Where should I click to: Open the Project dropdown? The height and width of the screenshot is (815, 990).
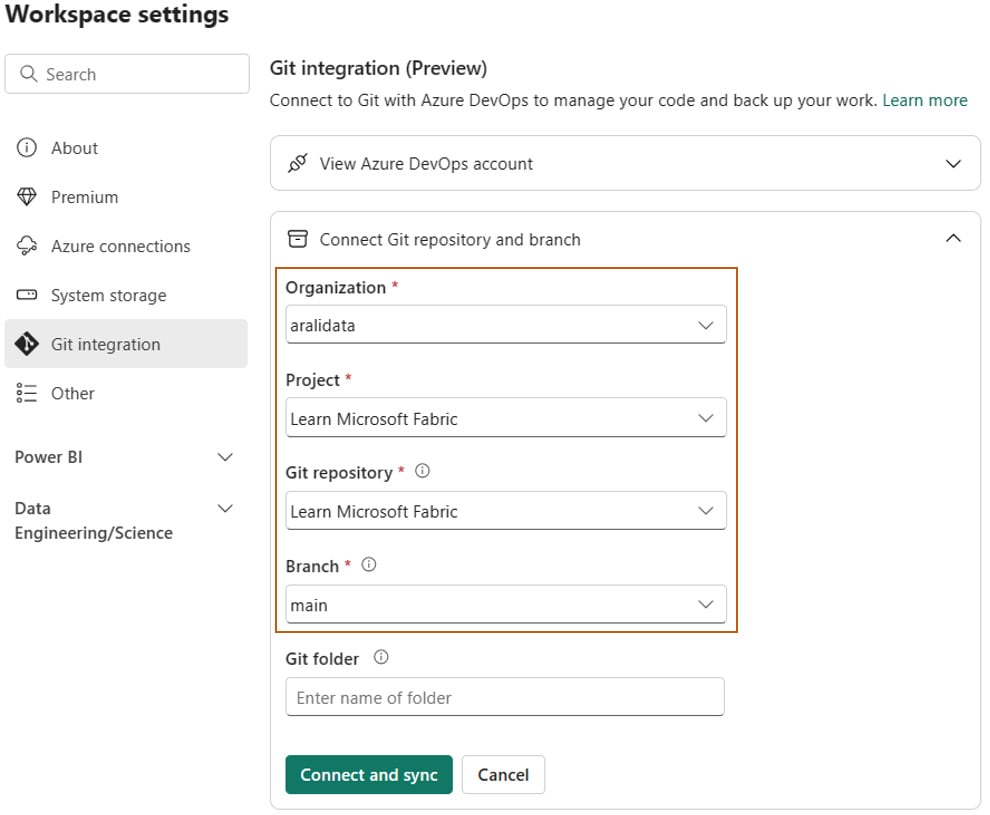click(x=506, y=417)
